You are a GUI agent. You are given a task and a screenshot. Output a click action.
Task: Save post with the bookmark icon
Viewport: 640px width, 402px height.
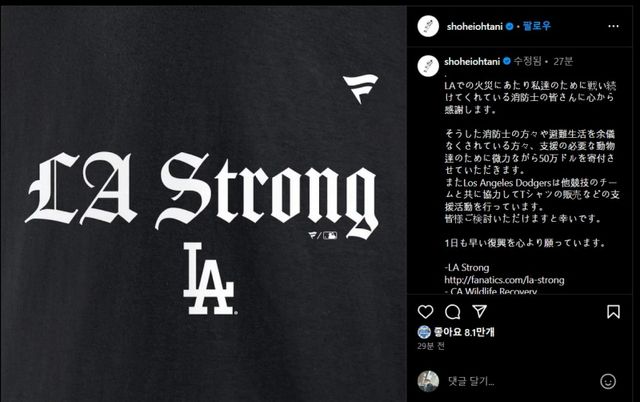(x=613, y=312)
